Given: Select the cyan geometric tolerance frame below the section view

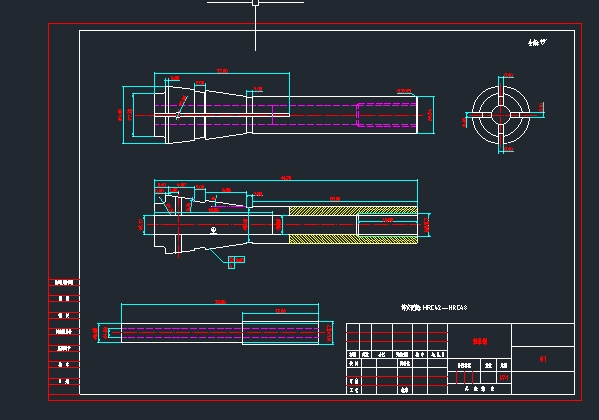Looking at the screenshot, I should 236,262.
